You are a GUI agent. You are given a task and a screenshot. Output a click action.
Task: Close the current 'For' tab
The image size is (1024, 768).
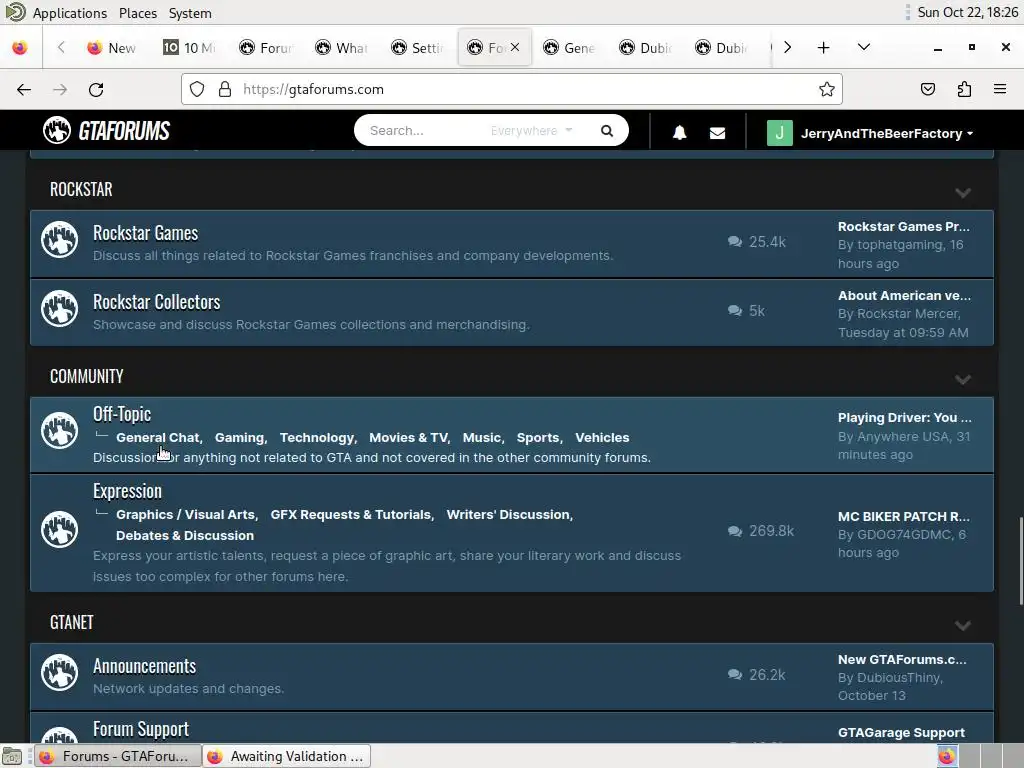515,47
